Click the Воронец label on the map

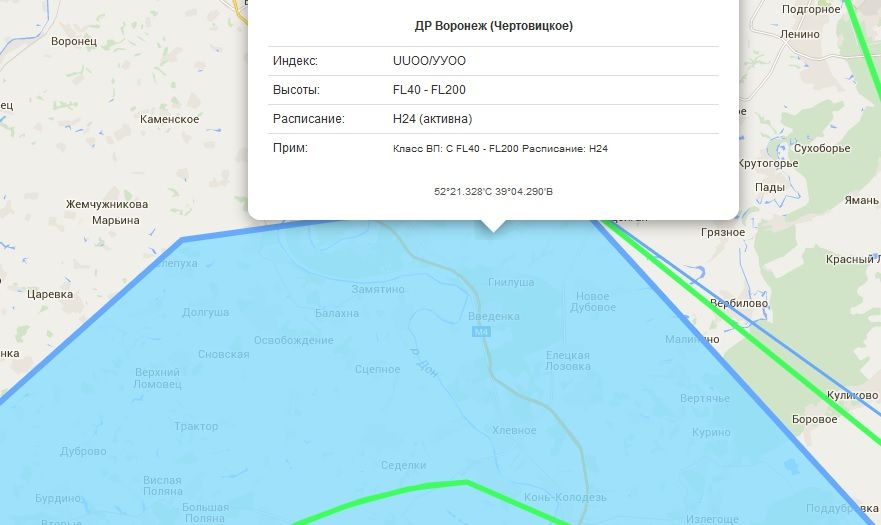click(x=73, y=42)
